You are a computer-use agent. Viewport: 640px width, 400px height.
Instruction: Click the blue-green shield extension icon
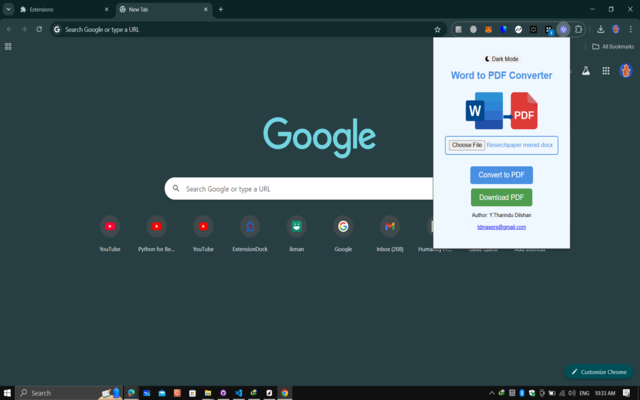[503, 29]
